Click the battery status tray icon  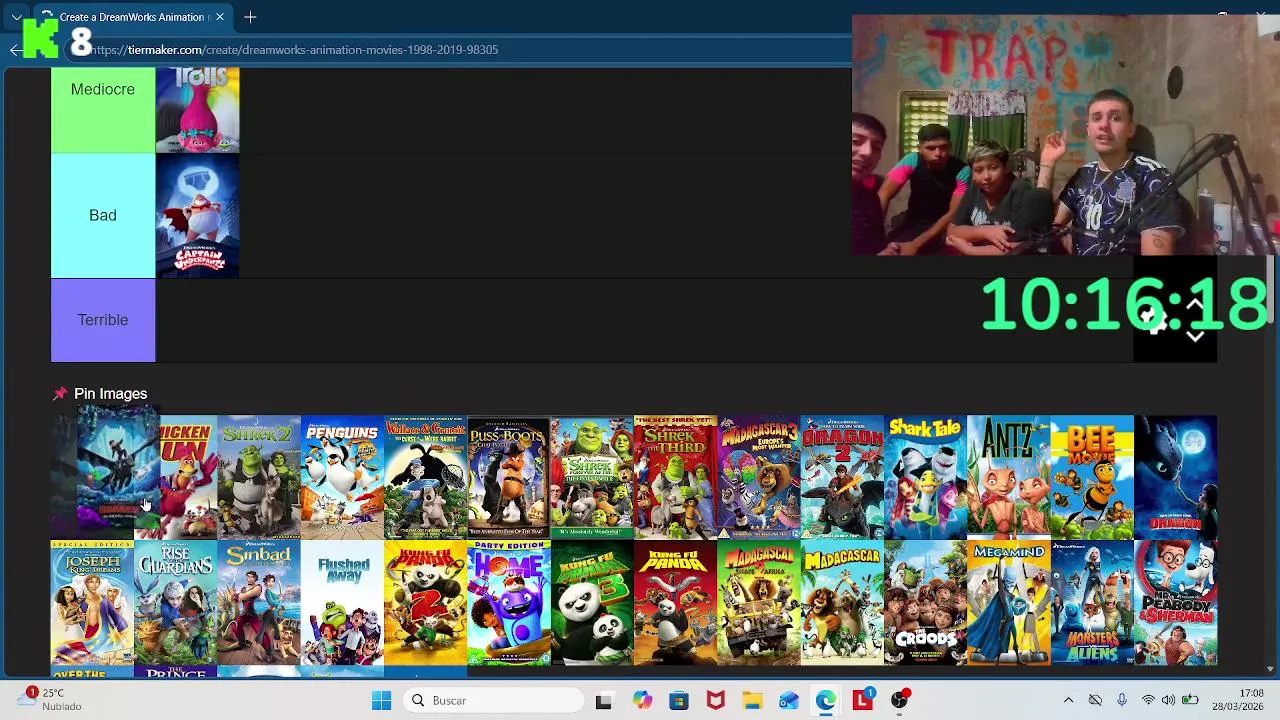[x=1190, y=701]
